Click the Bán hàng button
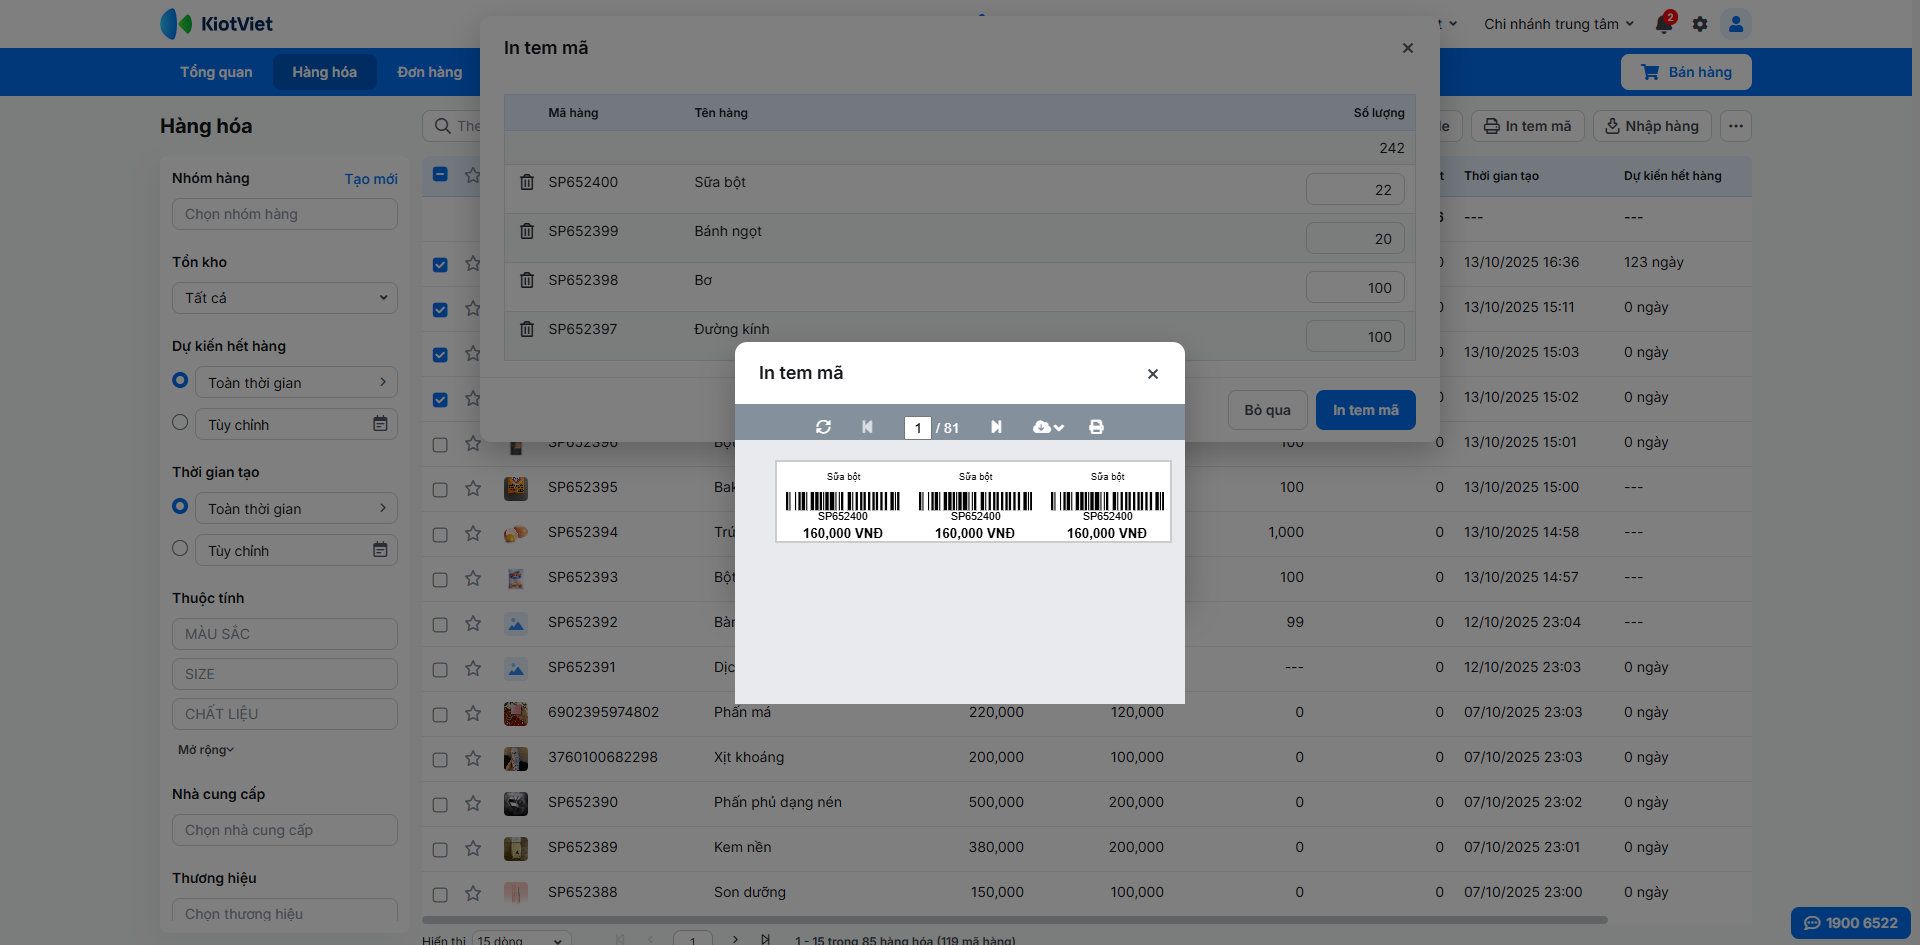 click(x=1686, y=72)
